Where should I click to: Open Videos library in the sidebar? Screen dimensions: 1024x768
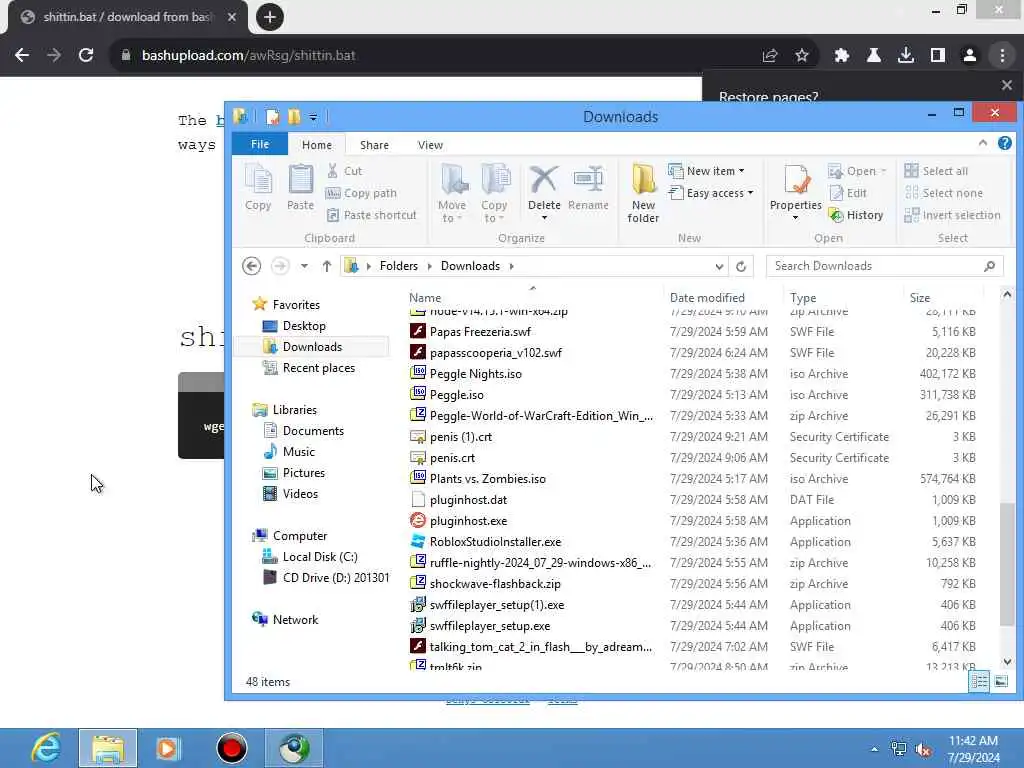(x=290, y=494)
